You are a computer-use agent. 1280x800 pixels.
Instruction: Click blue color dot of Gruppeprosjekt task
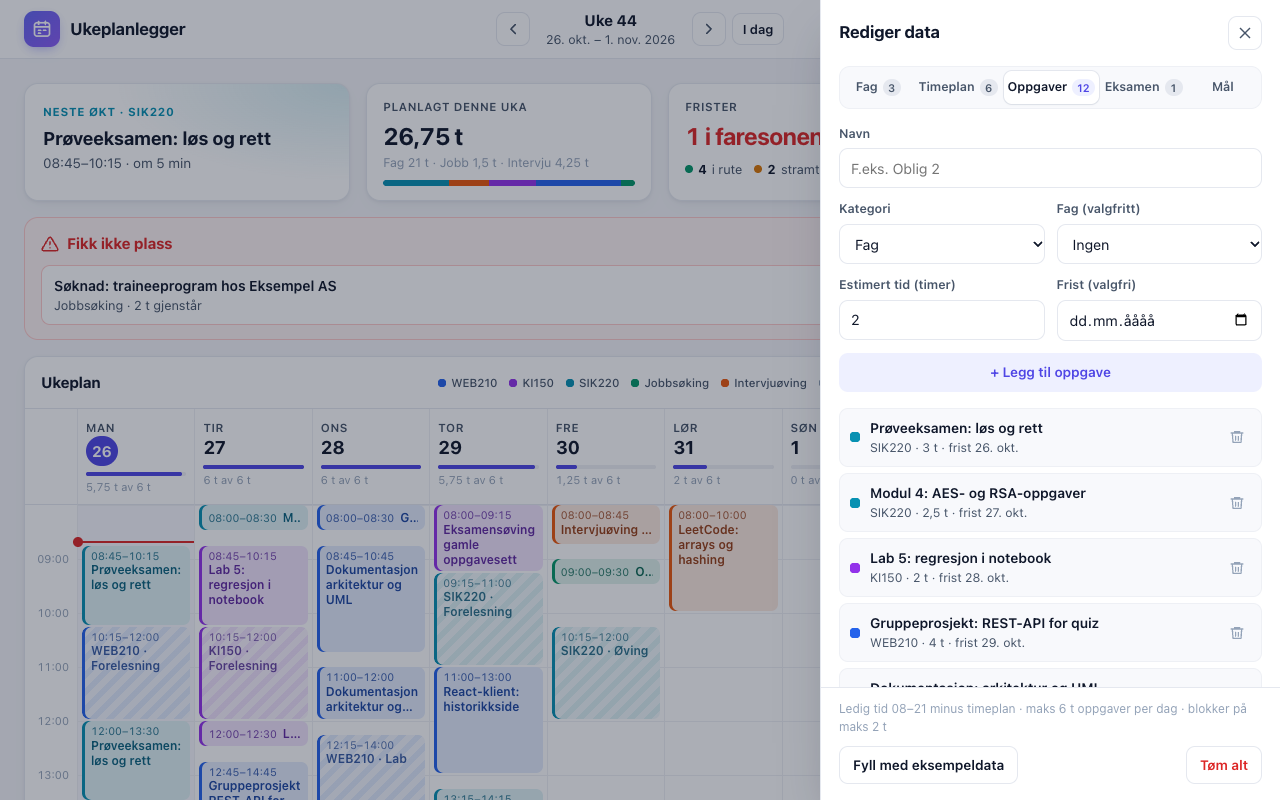(855, 632)
